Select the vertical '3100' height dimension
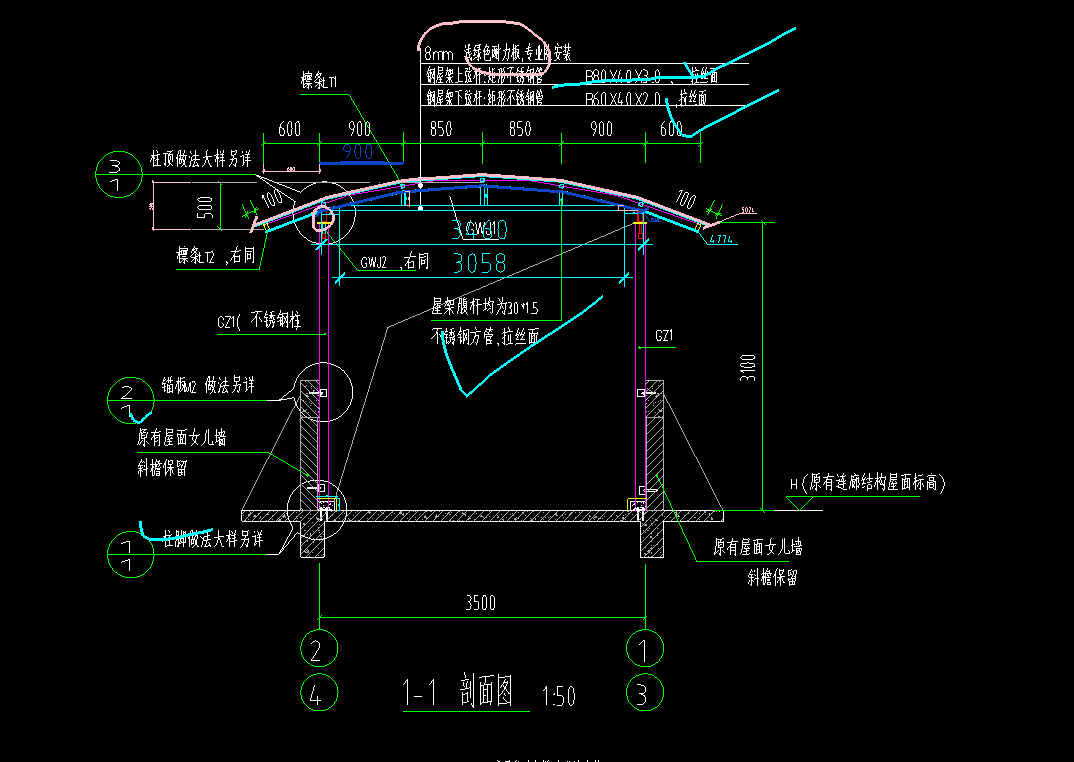 pyautogui.click(x=748, y=367)
